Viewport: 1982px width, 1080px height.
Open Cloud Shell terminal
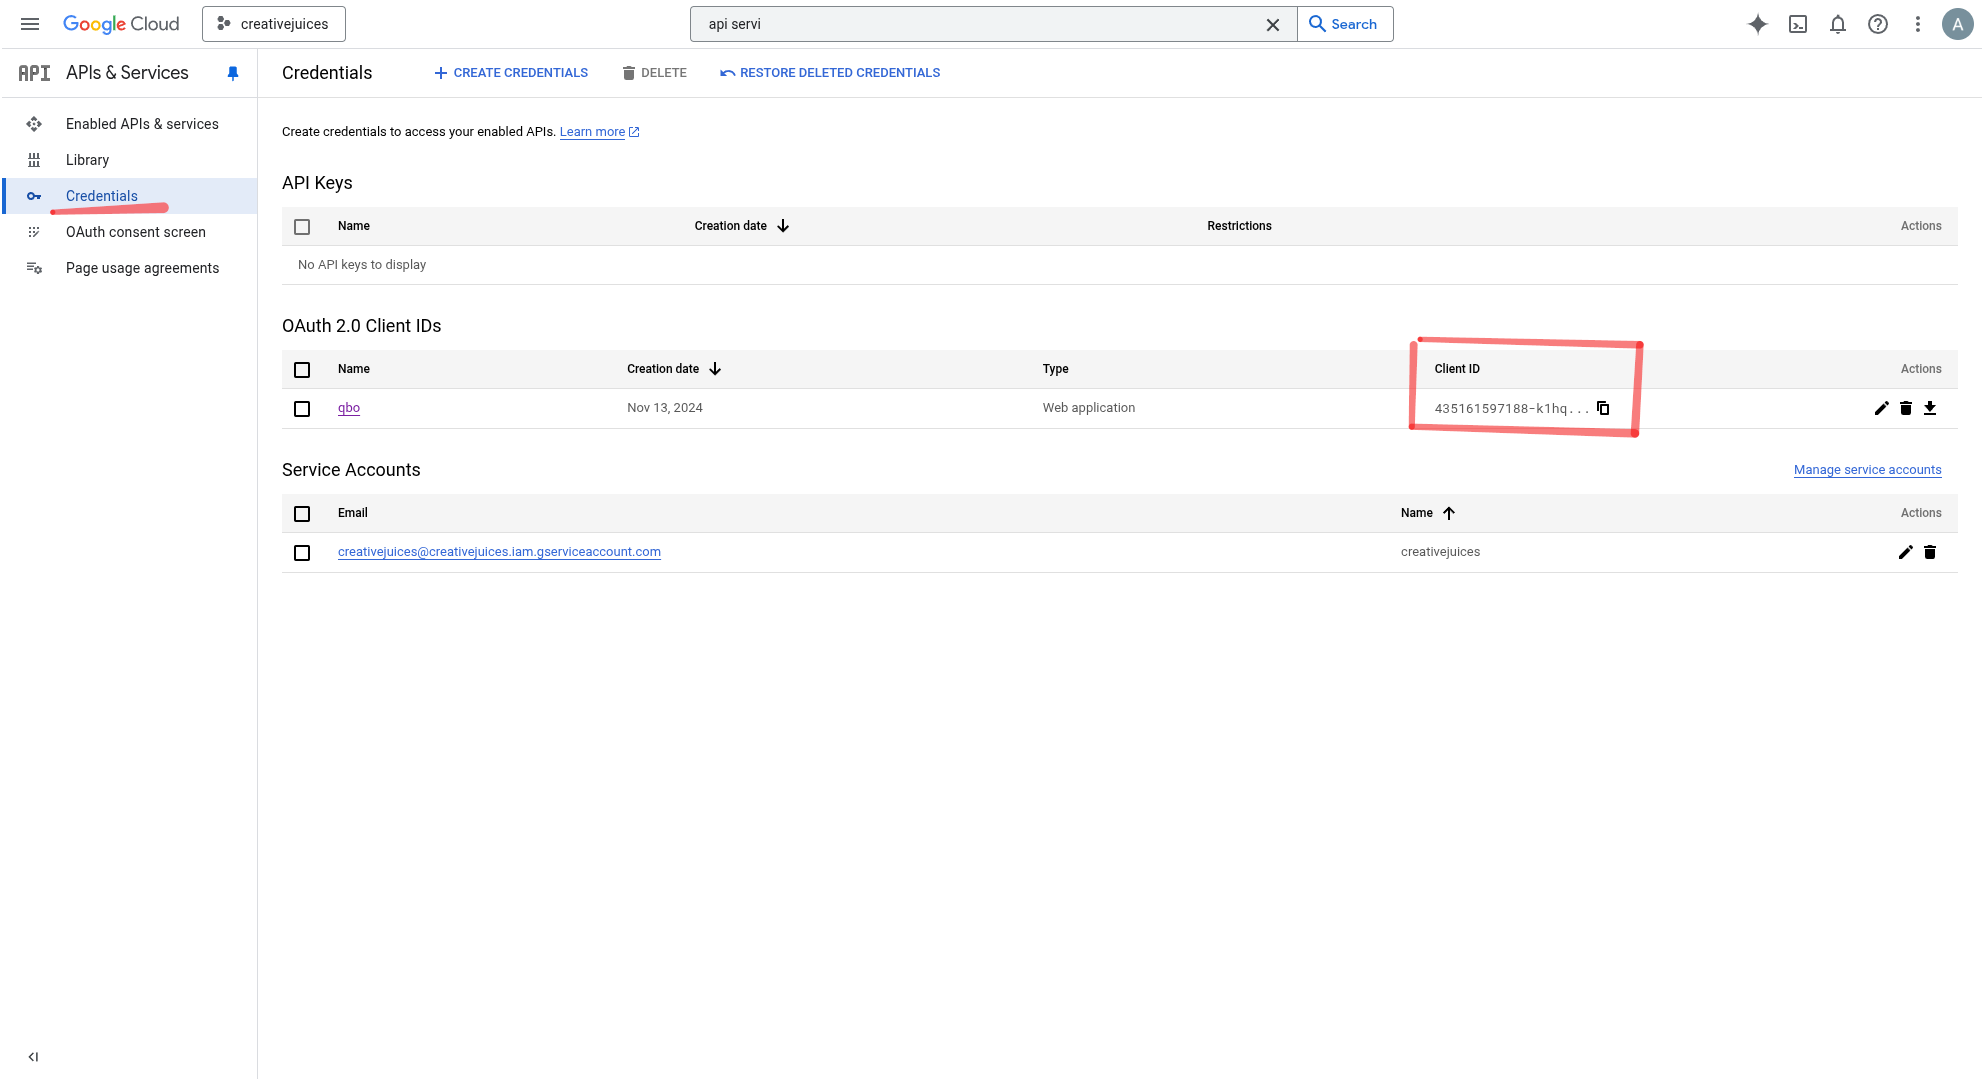pyautogui.click(x=1797, y=24)
